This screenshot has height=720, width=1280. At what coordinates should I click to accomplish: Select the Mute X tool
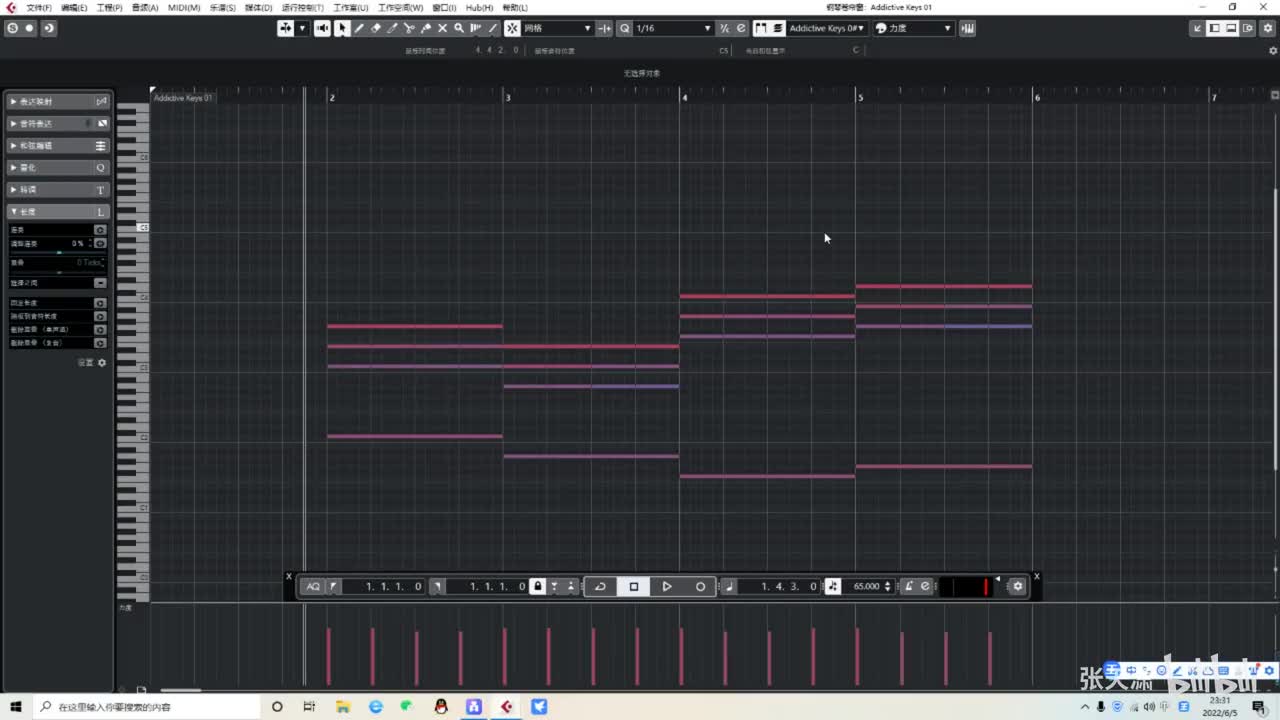click(x=442, y=28)
